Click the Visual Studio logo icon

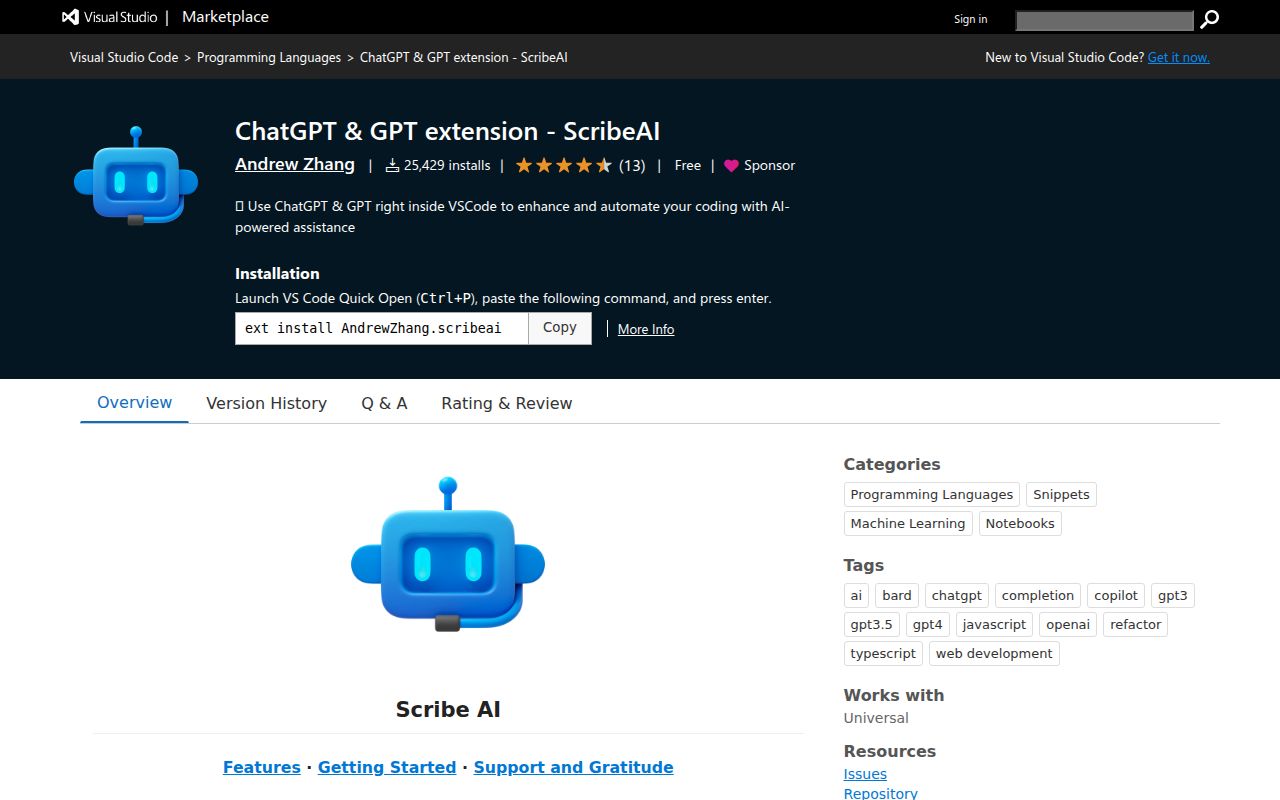[x=70, y=17]
